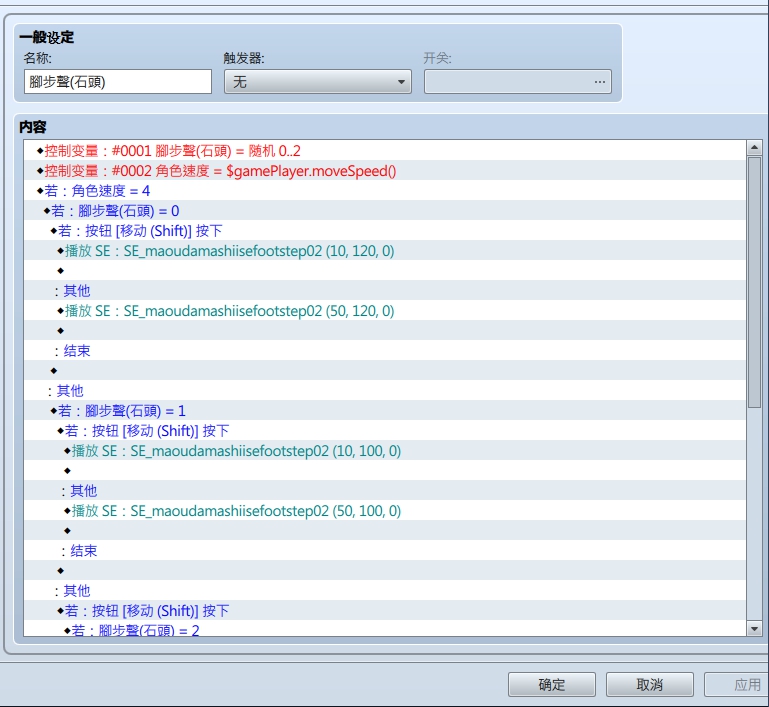Click the 确定 button
This screenshot has height=707, width=769.
click(552, 684)
